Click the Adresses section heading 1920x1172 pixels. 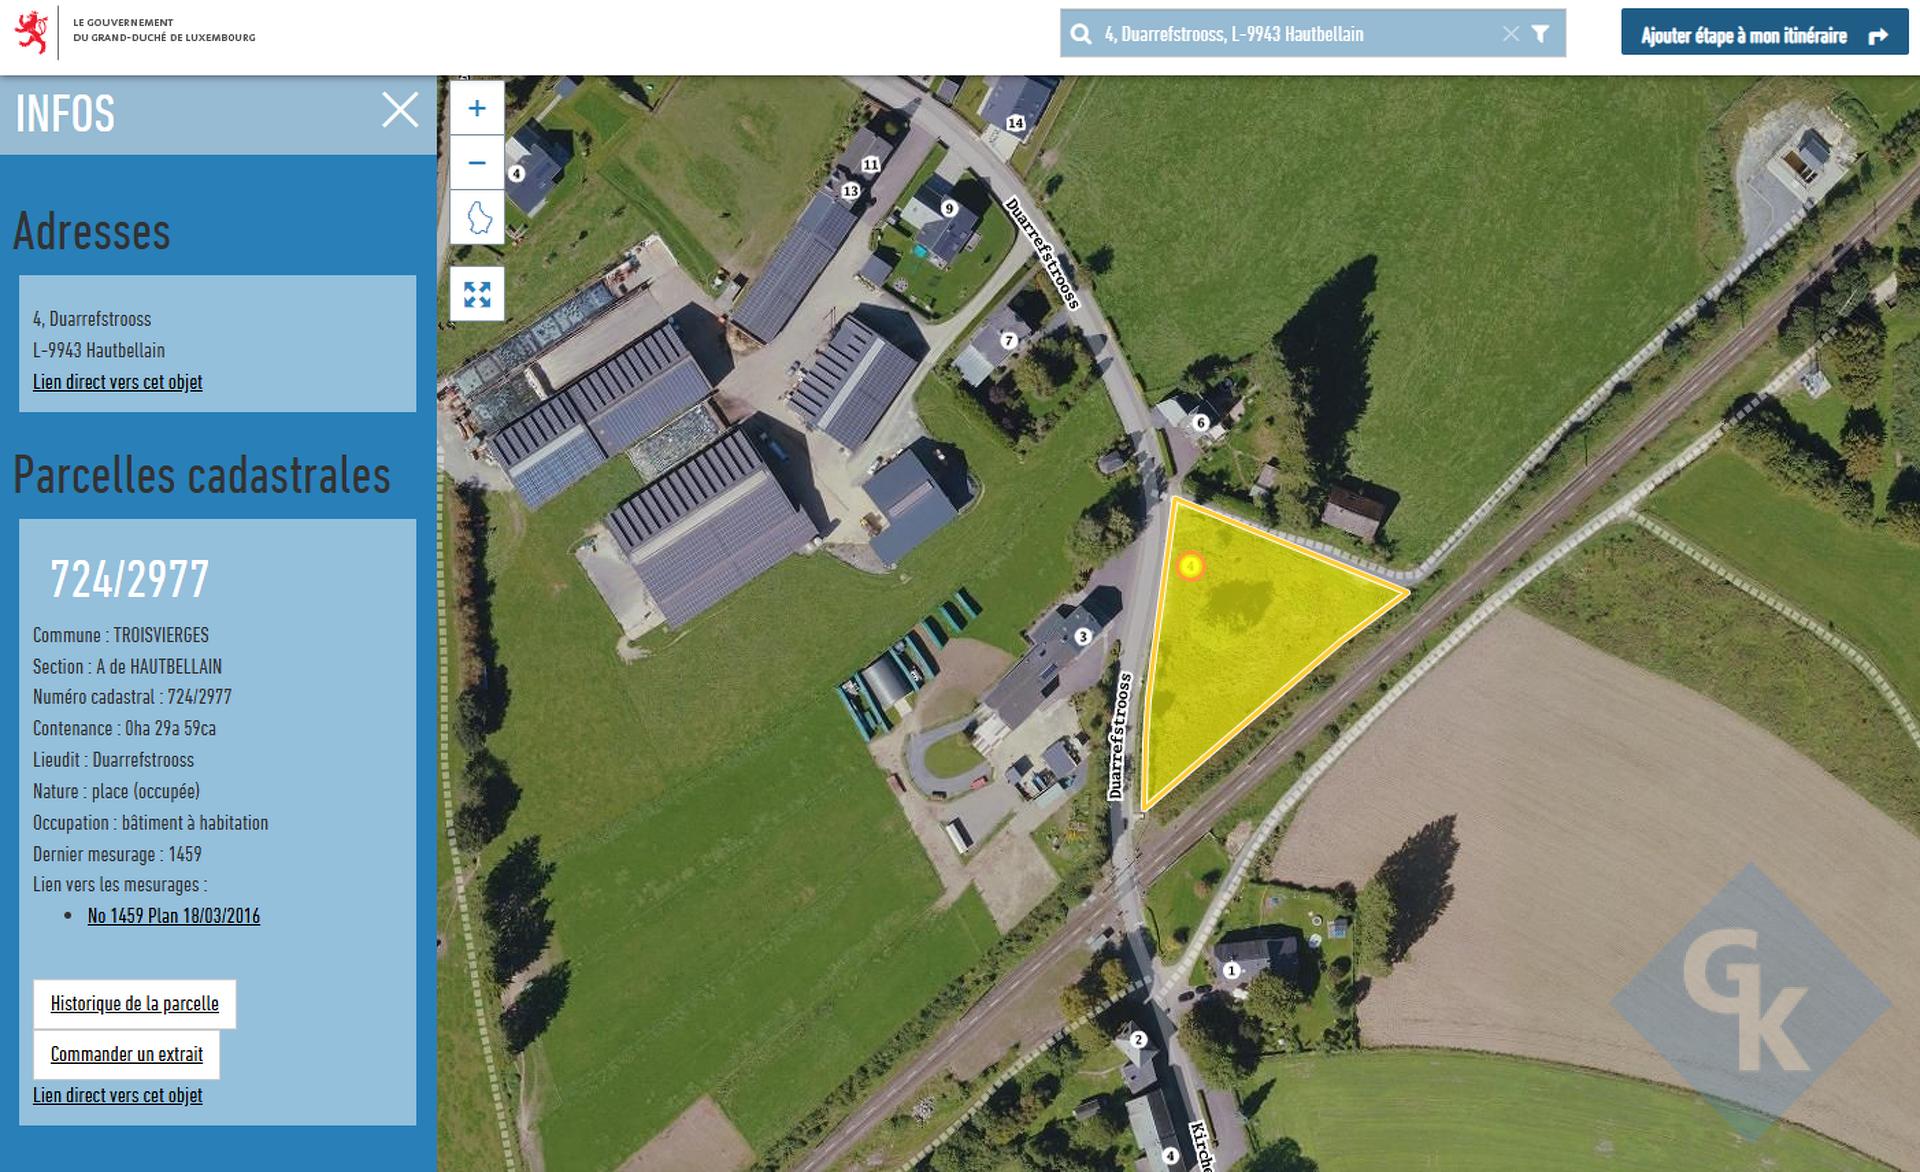pyautogui.click(x=92, y=232)
